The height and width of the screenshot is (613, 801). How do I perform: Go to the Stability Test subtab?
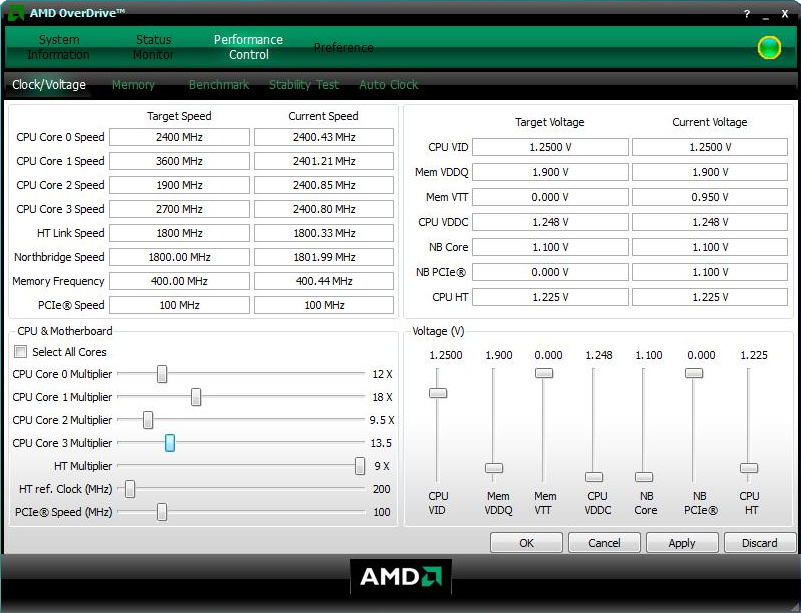[x=303, y=85]
